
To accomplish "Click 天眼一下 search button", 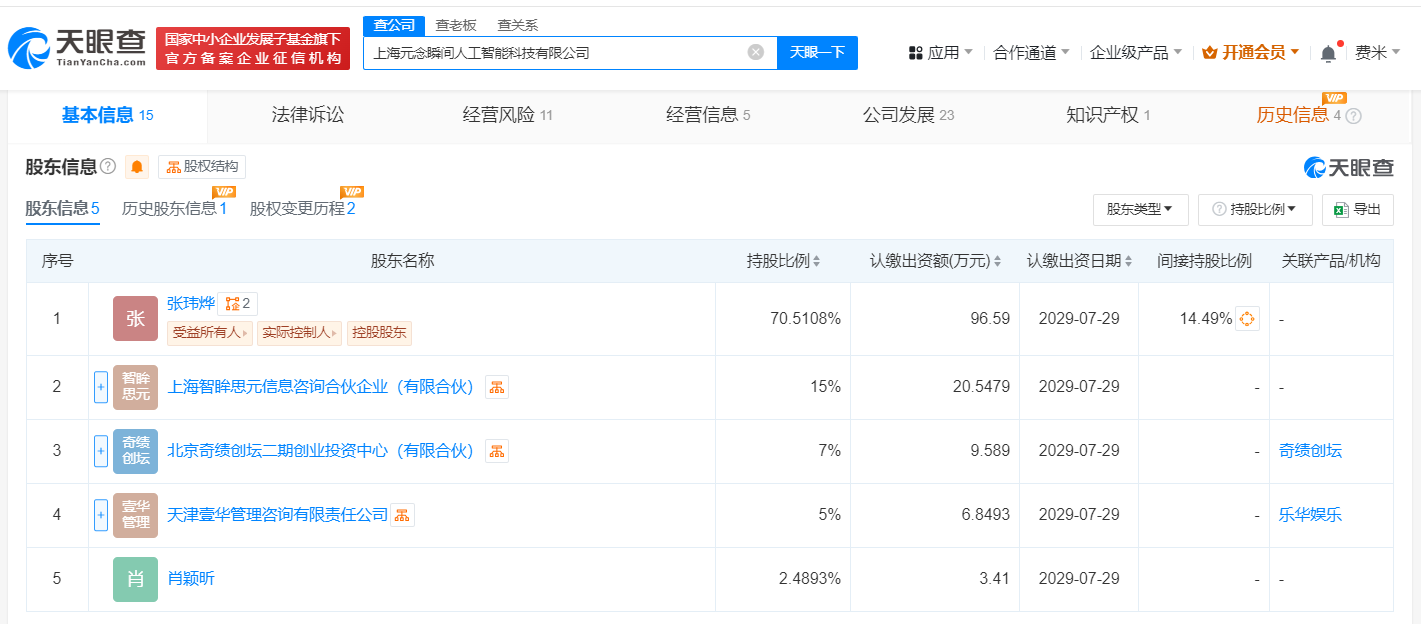I will point(817,53).
